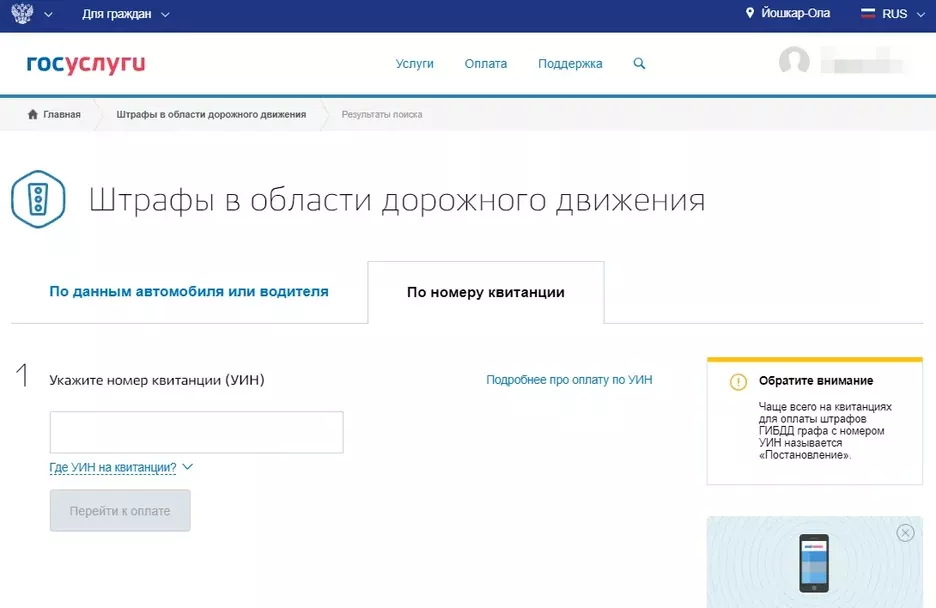
Task: Open dropdown arrow beside the emblem
Action: tap(49, 14)
